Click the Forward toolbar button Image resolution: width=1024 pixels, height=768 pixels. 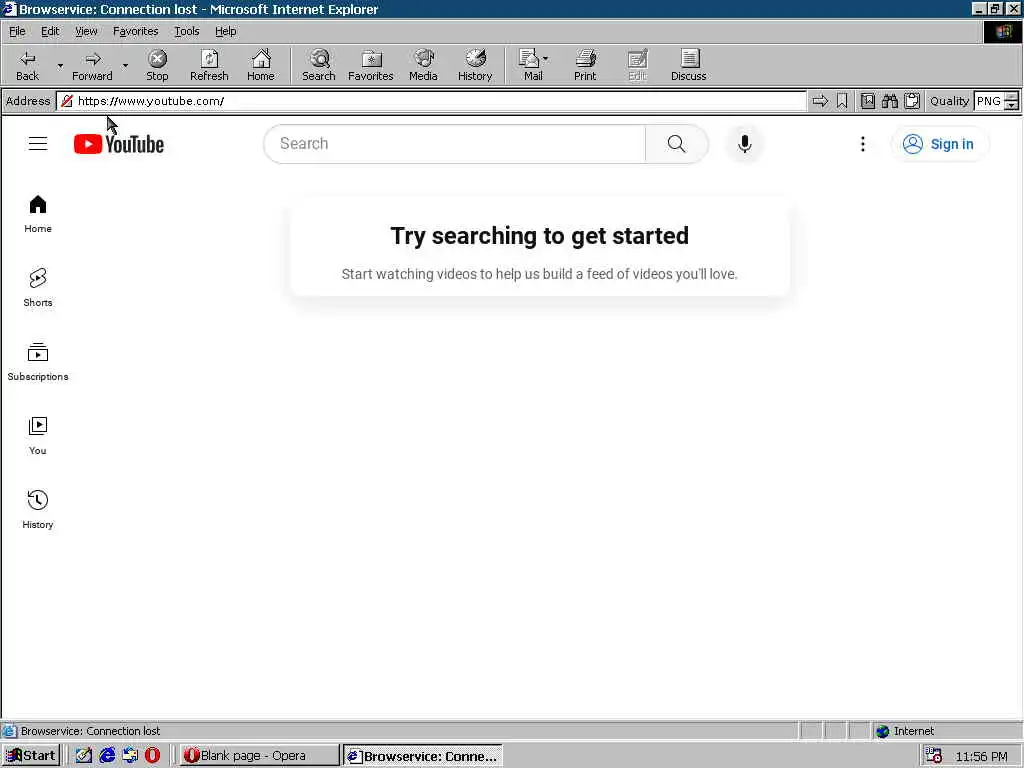92,65
